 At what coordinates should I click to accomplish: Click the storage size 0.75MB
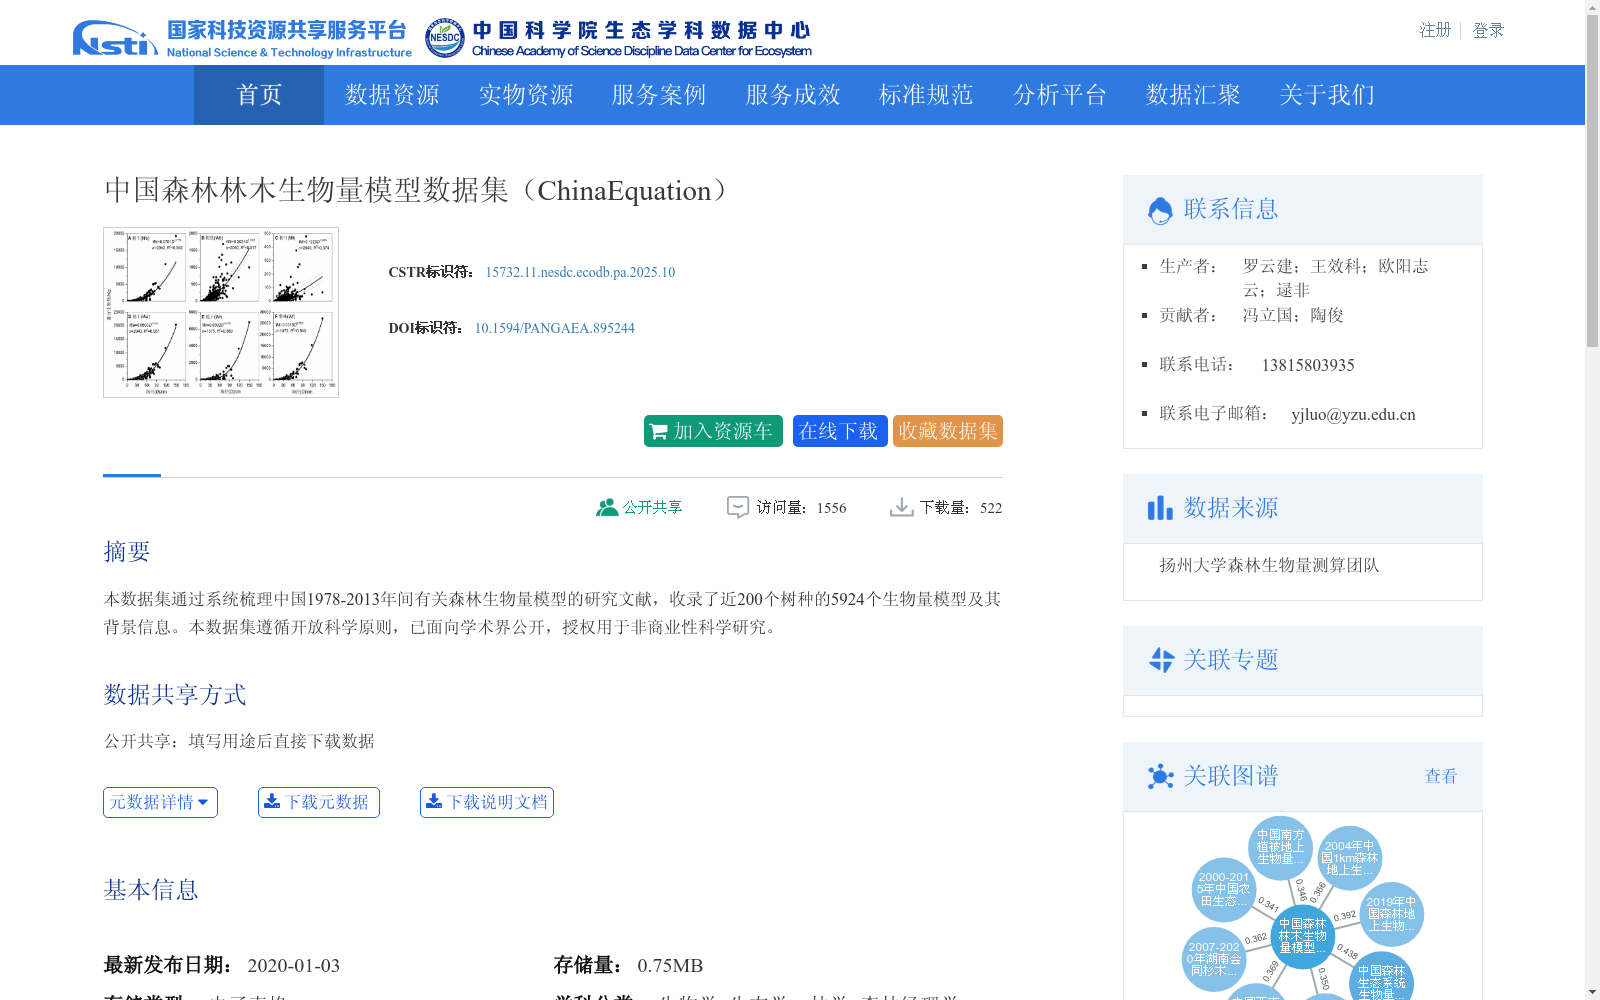click(670, 965)
